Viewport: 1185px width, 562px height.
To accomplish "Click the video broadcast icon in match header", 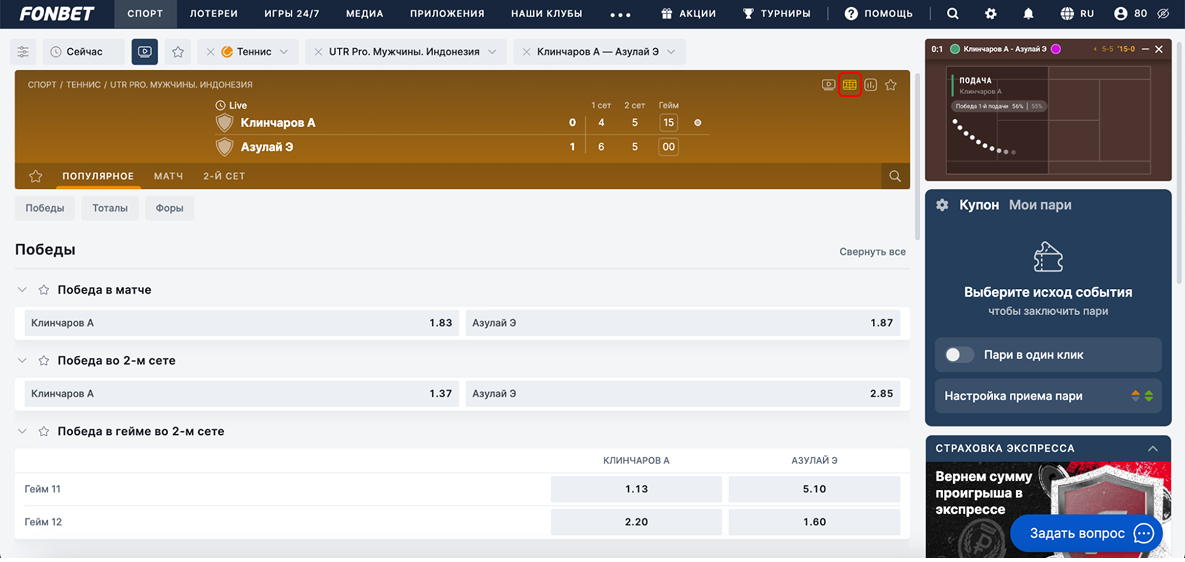I will point(828,85).
